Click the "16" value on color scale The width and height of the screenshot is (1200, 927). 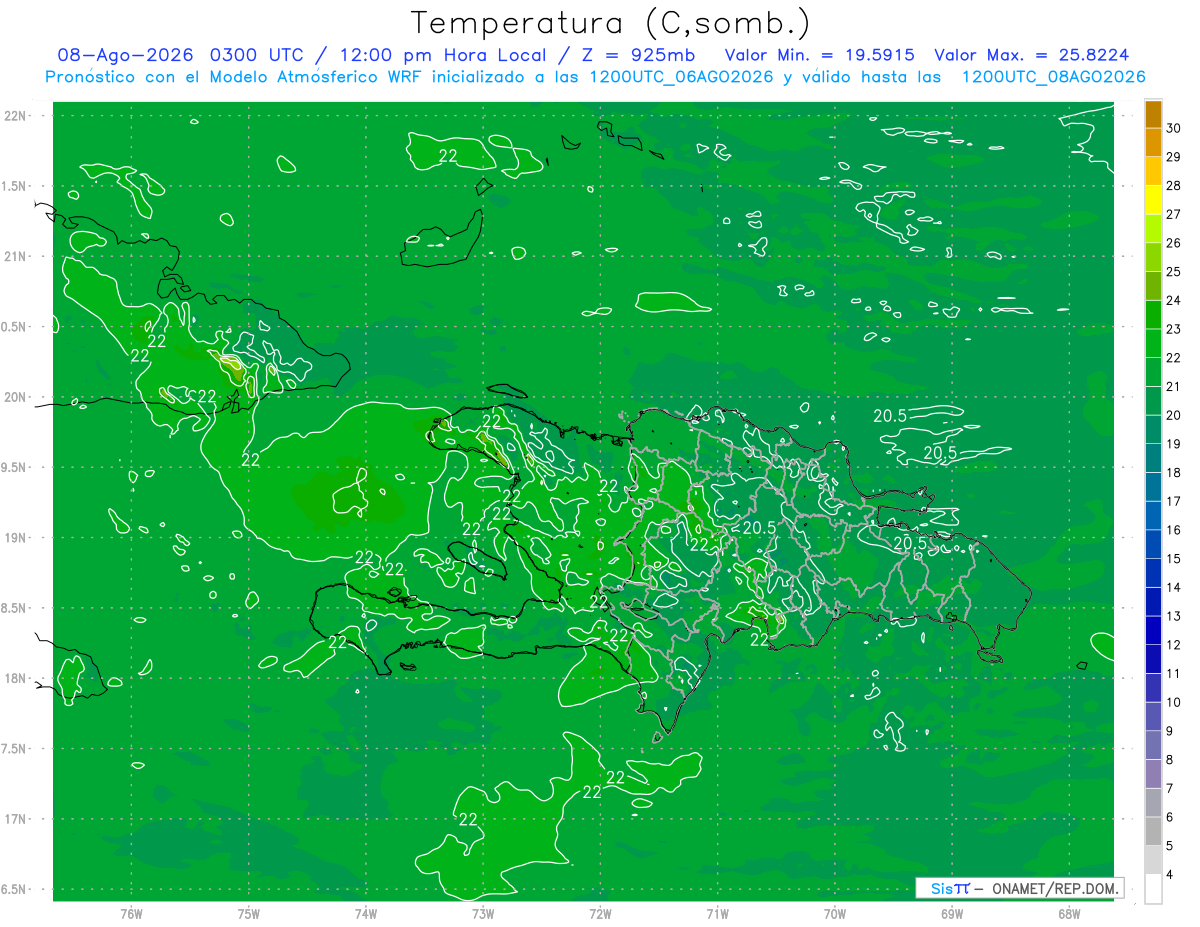[x=1173, y=530]
